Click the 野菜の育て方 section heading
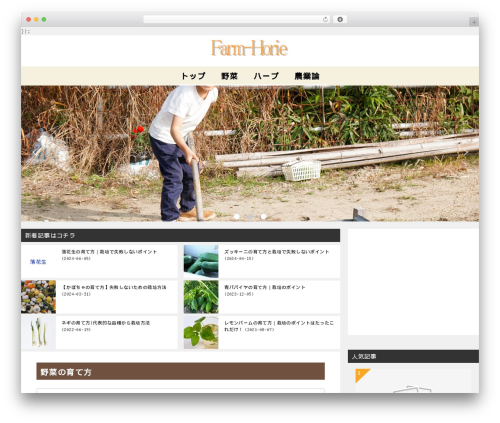500x423 pixels. coord(180,371)
